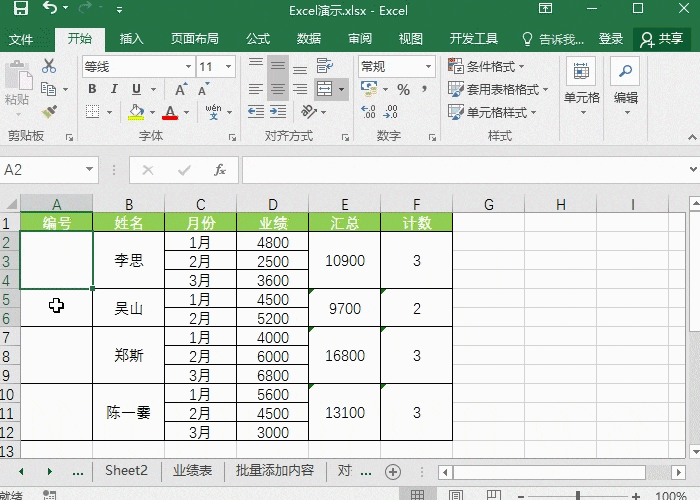The height and width of the screenshot is (500, 700).
Task: Open font name dropdown 等线
Action: pyautogui.click(x=188, y=67)
